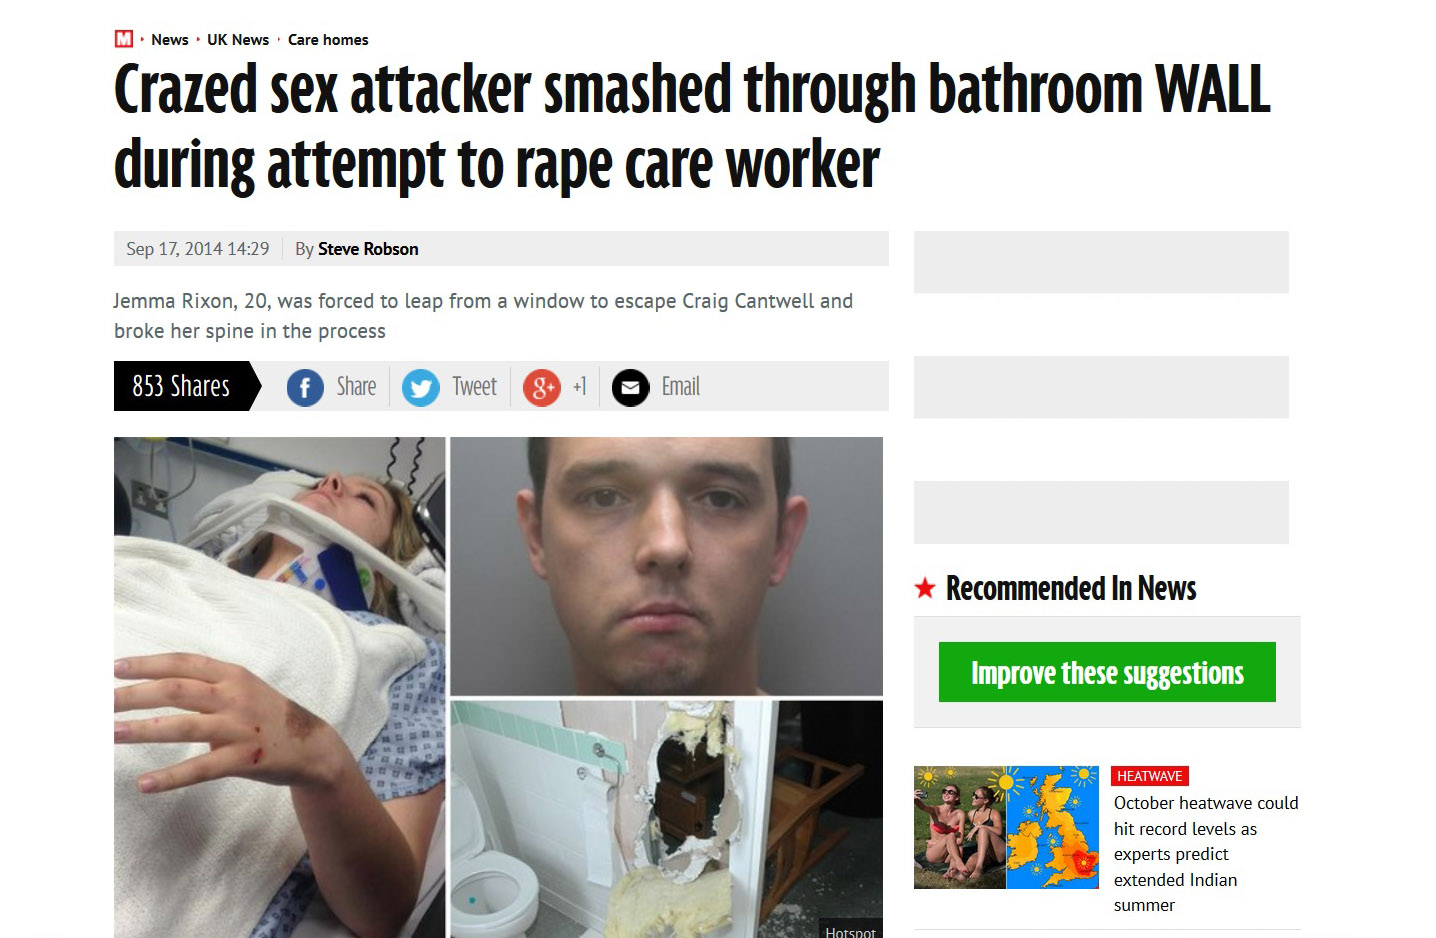View the hospital bed photo
Screen dimensions: 1436x938
click(x=279, y=687)
